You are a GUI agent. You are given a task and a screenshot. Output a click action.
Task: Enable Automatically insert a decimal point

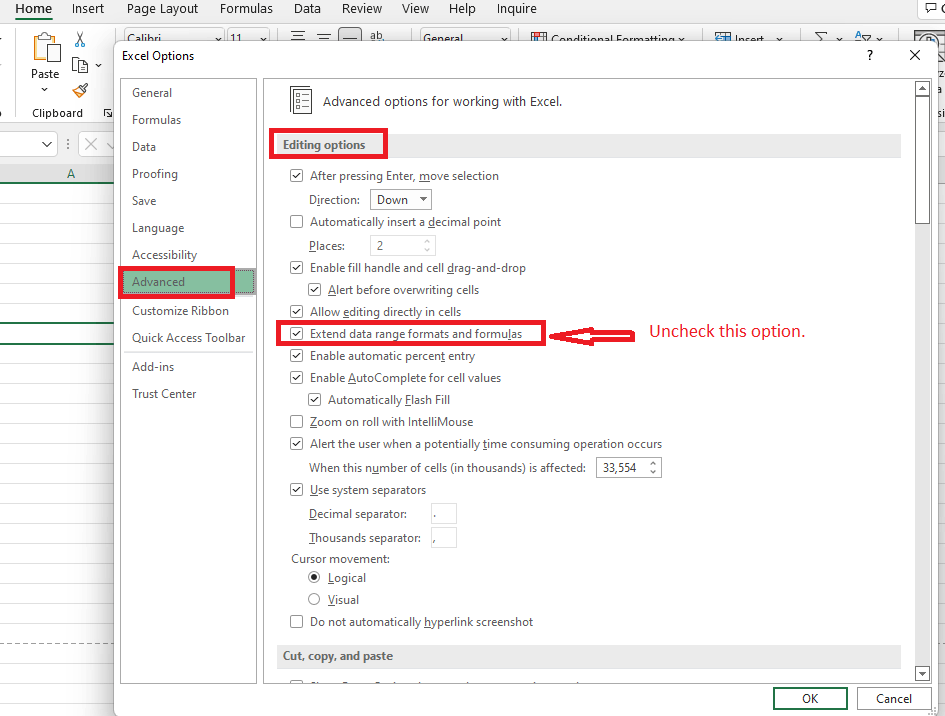click(297, 222)
